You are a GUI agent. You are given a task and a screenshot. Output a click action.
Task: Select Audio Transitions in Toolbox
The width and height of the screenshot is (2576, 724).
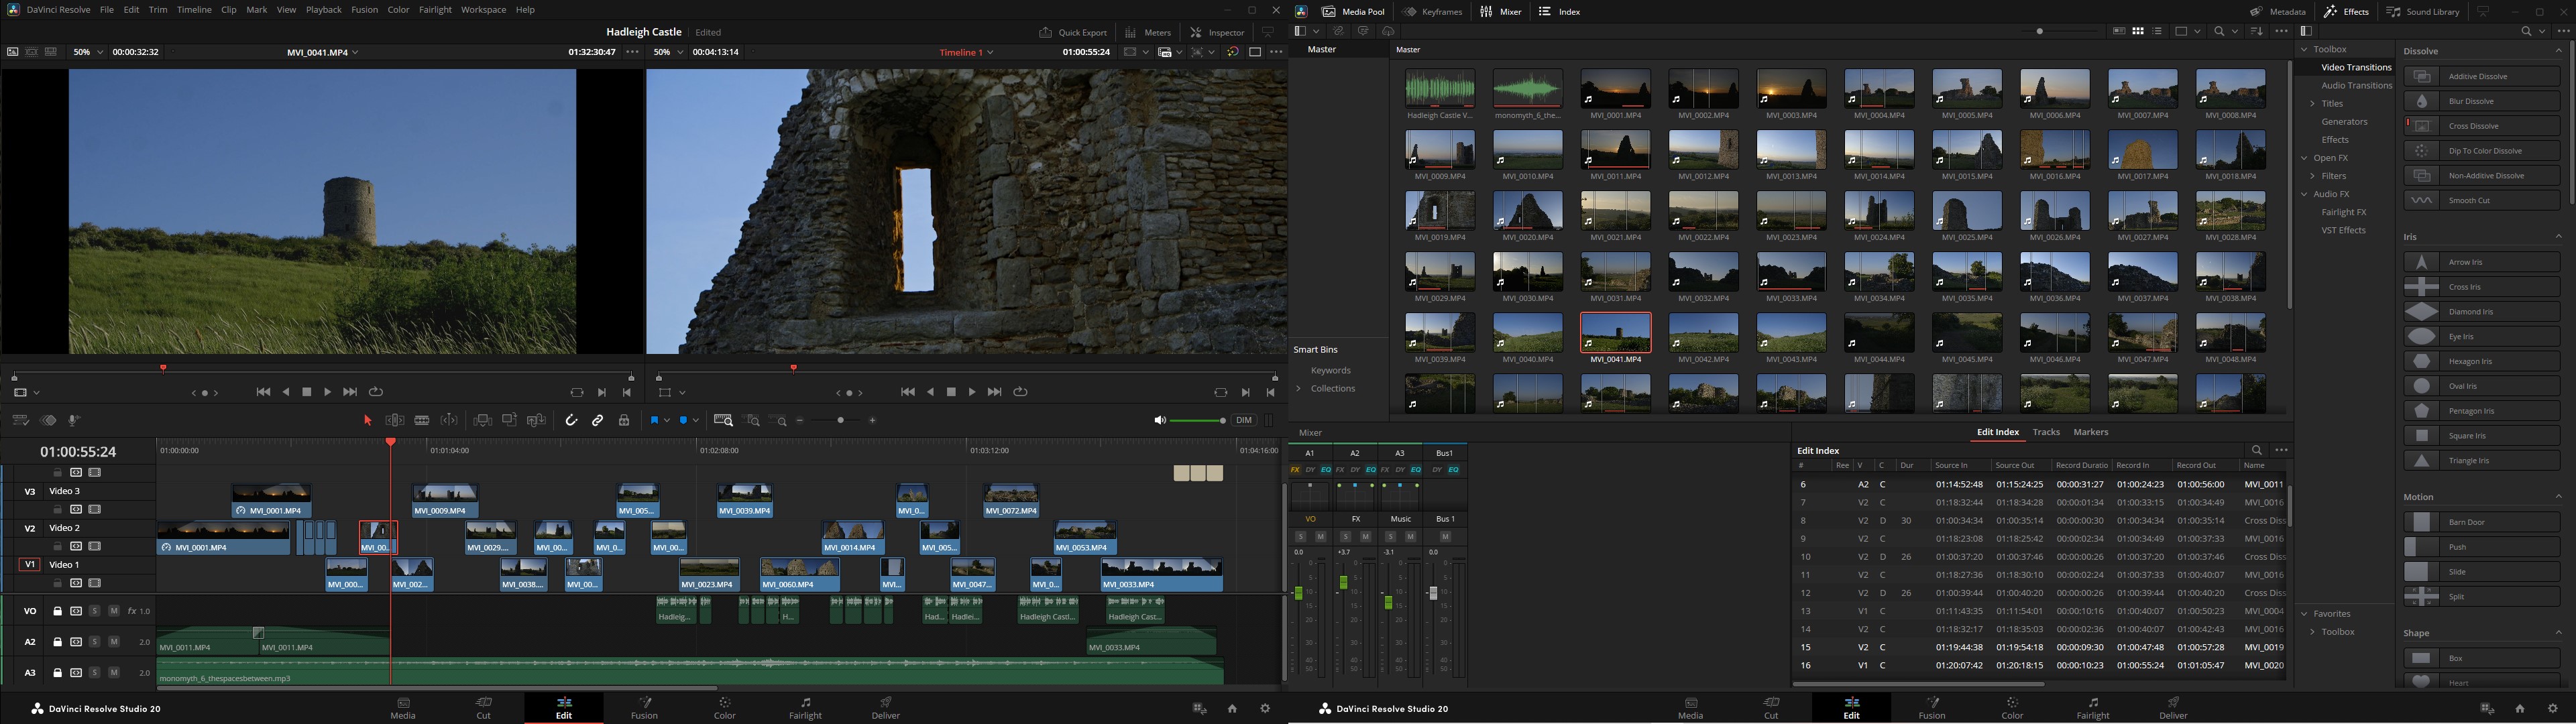point(2357,86)
